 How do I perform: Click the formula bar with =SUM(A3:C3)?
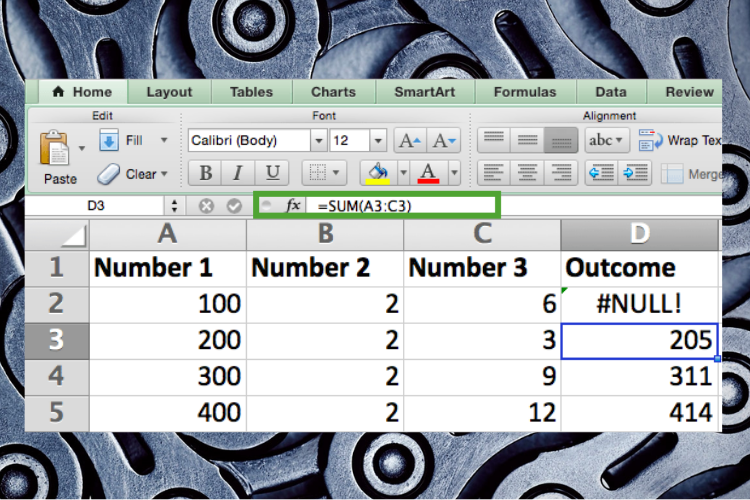pyautogui.click(x=401, y=206)
